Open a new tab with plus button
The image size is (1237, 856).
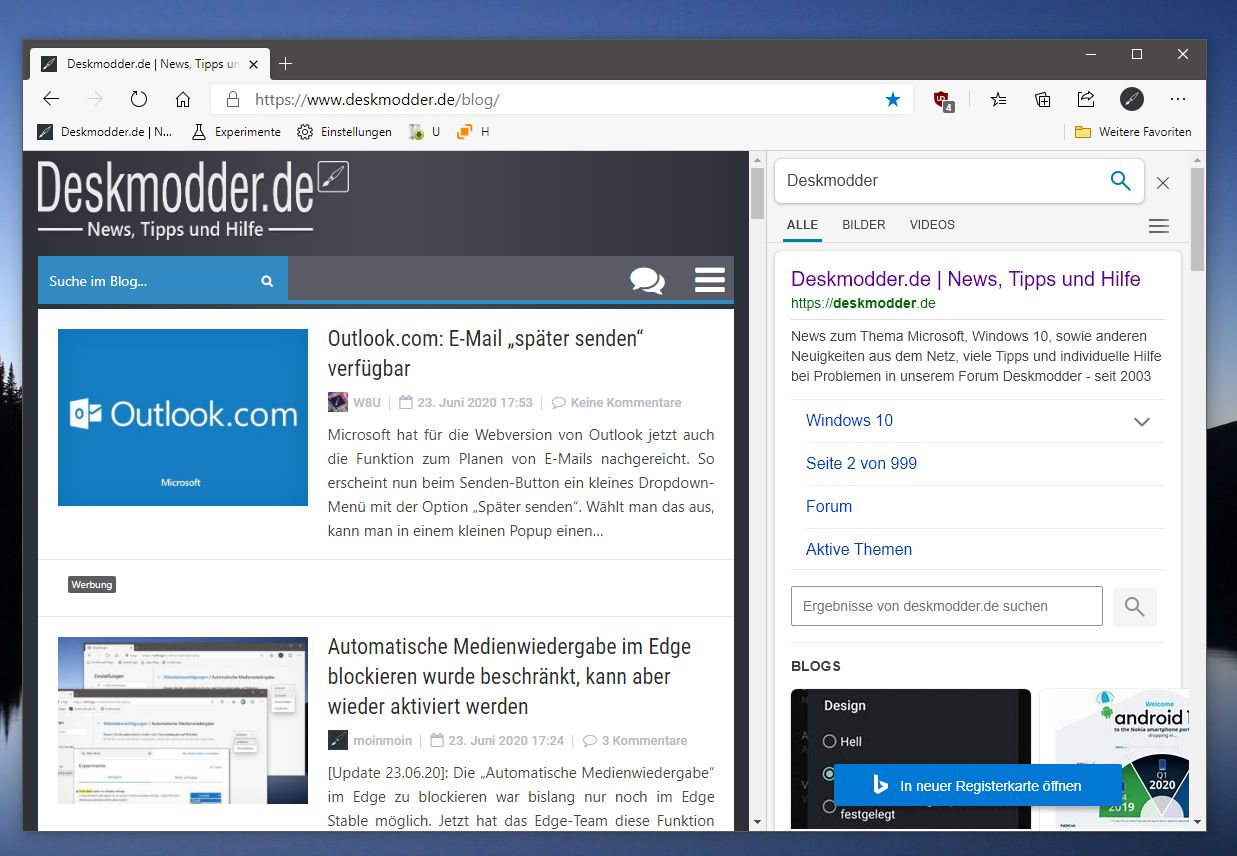pyautogui.click(x=286, y=64)
